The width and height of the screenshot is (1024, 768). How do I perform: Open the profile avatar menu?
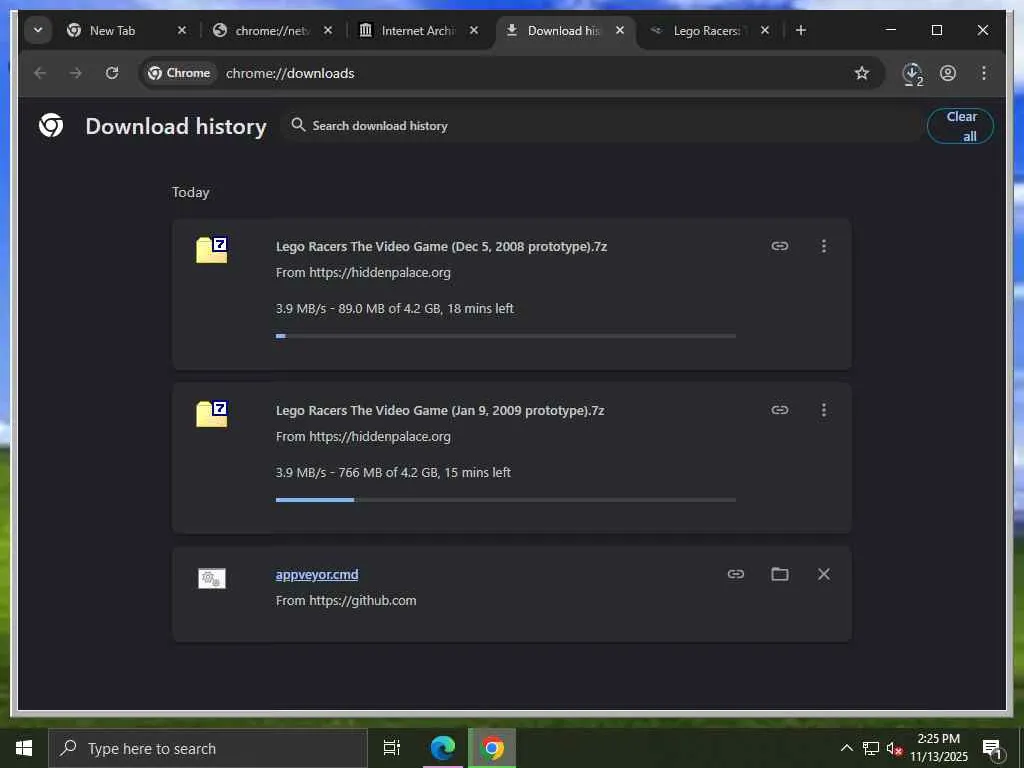[x=948, y=73]
